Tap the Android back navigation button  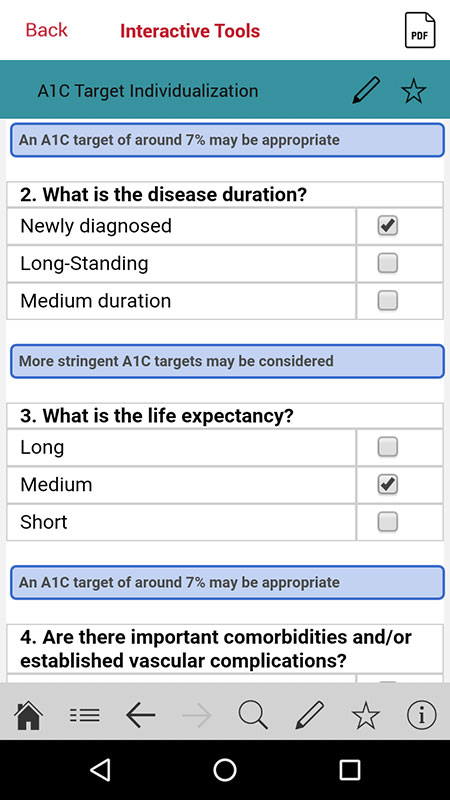pyautogui.click(x=101, y=769)
